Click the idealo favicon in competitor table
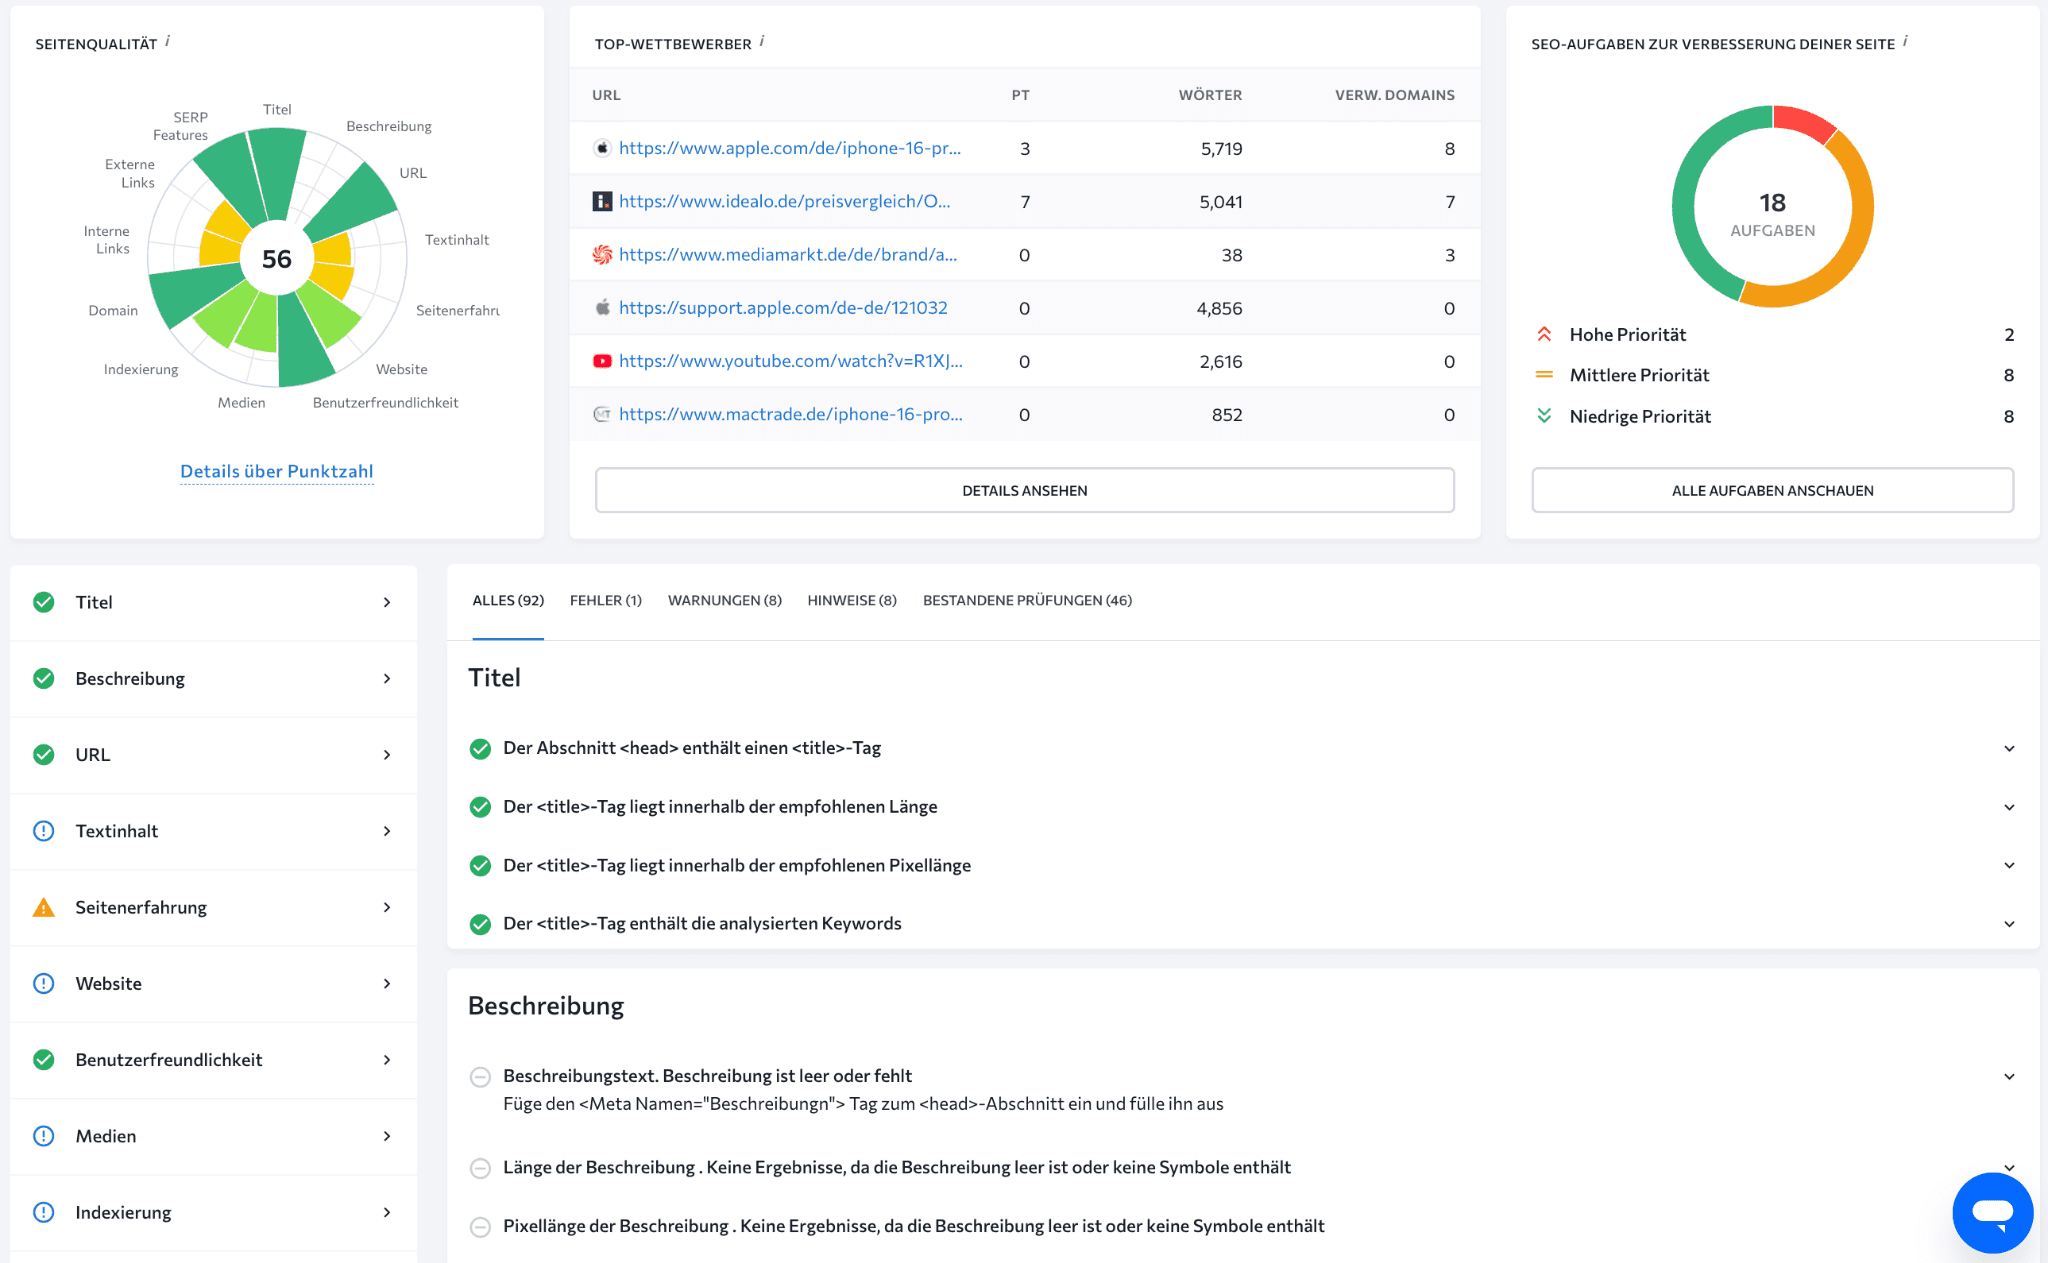Image resolution: width=2048 pixels, height=1263 pixels. 602,201
